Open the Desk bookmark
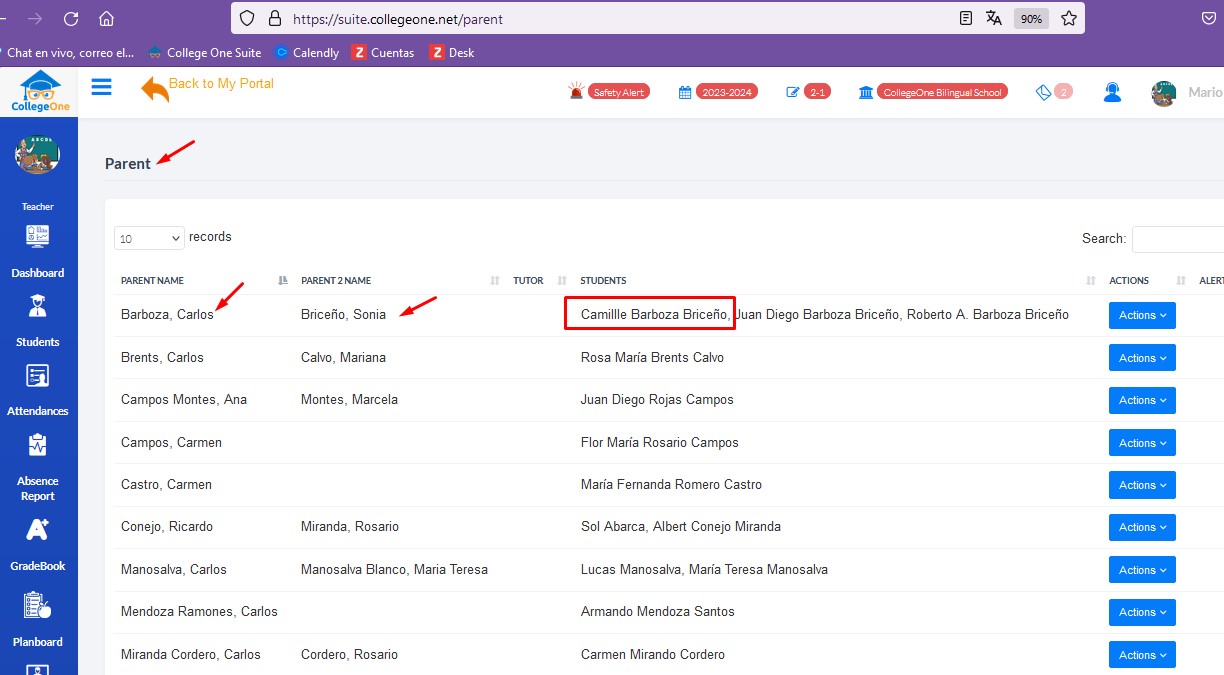The image size is (1224, 675). [x=452, y=53]
